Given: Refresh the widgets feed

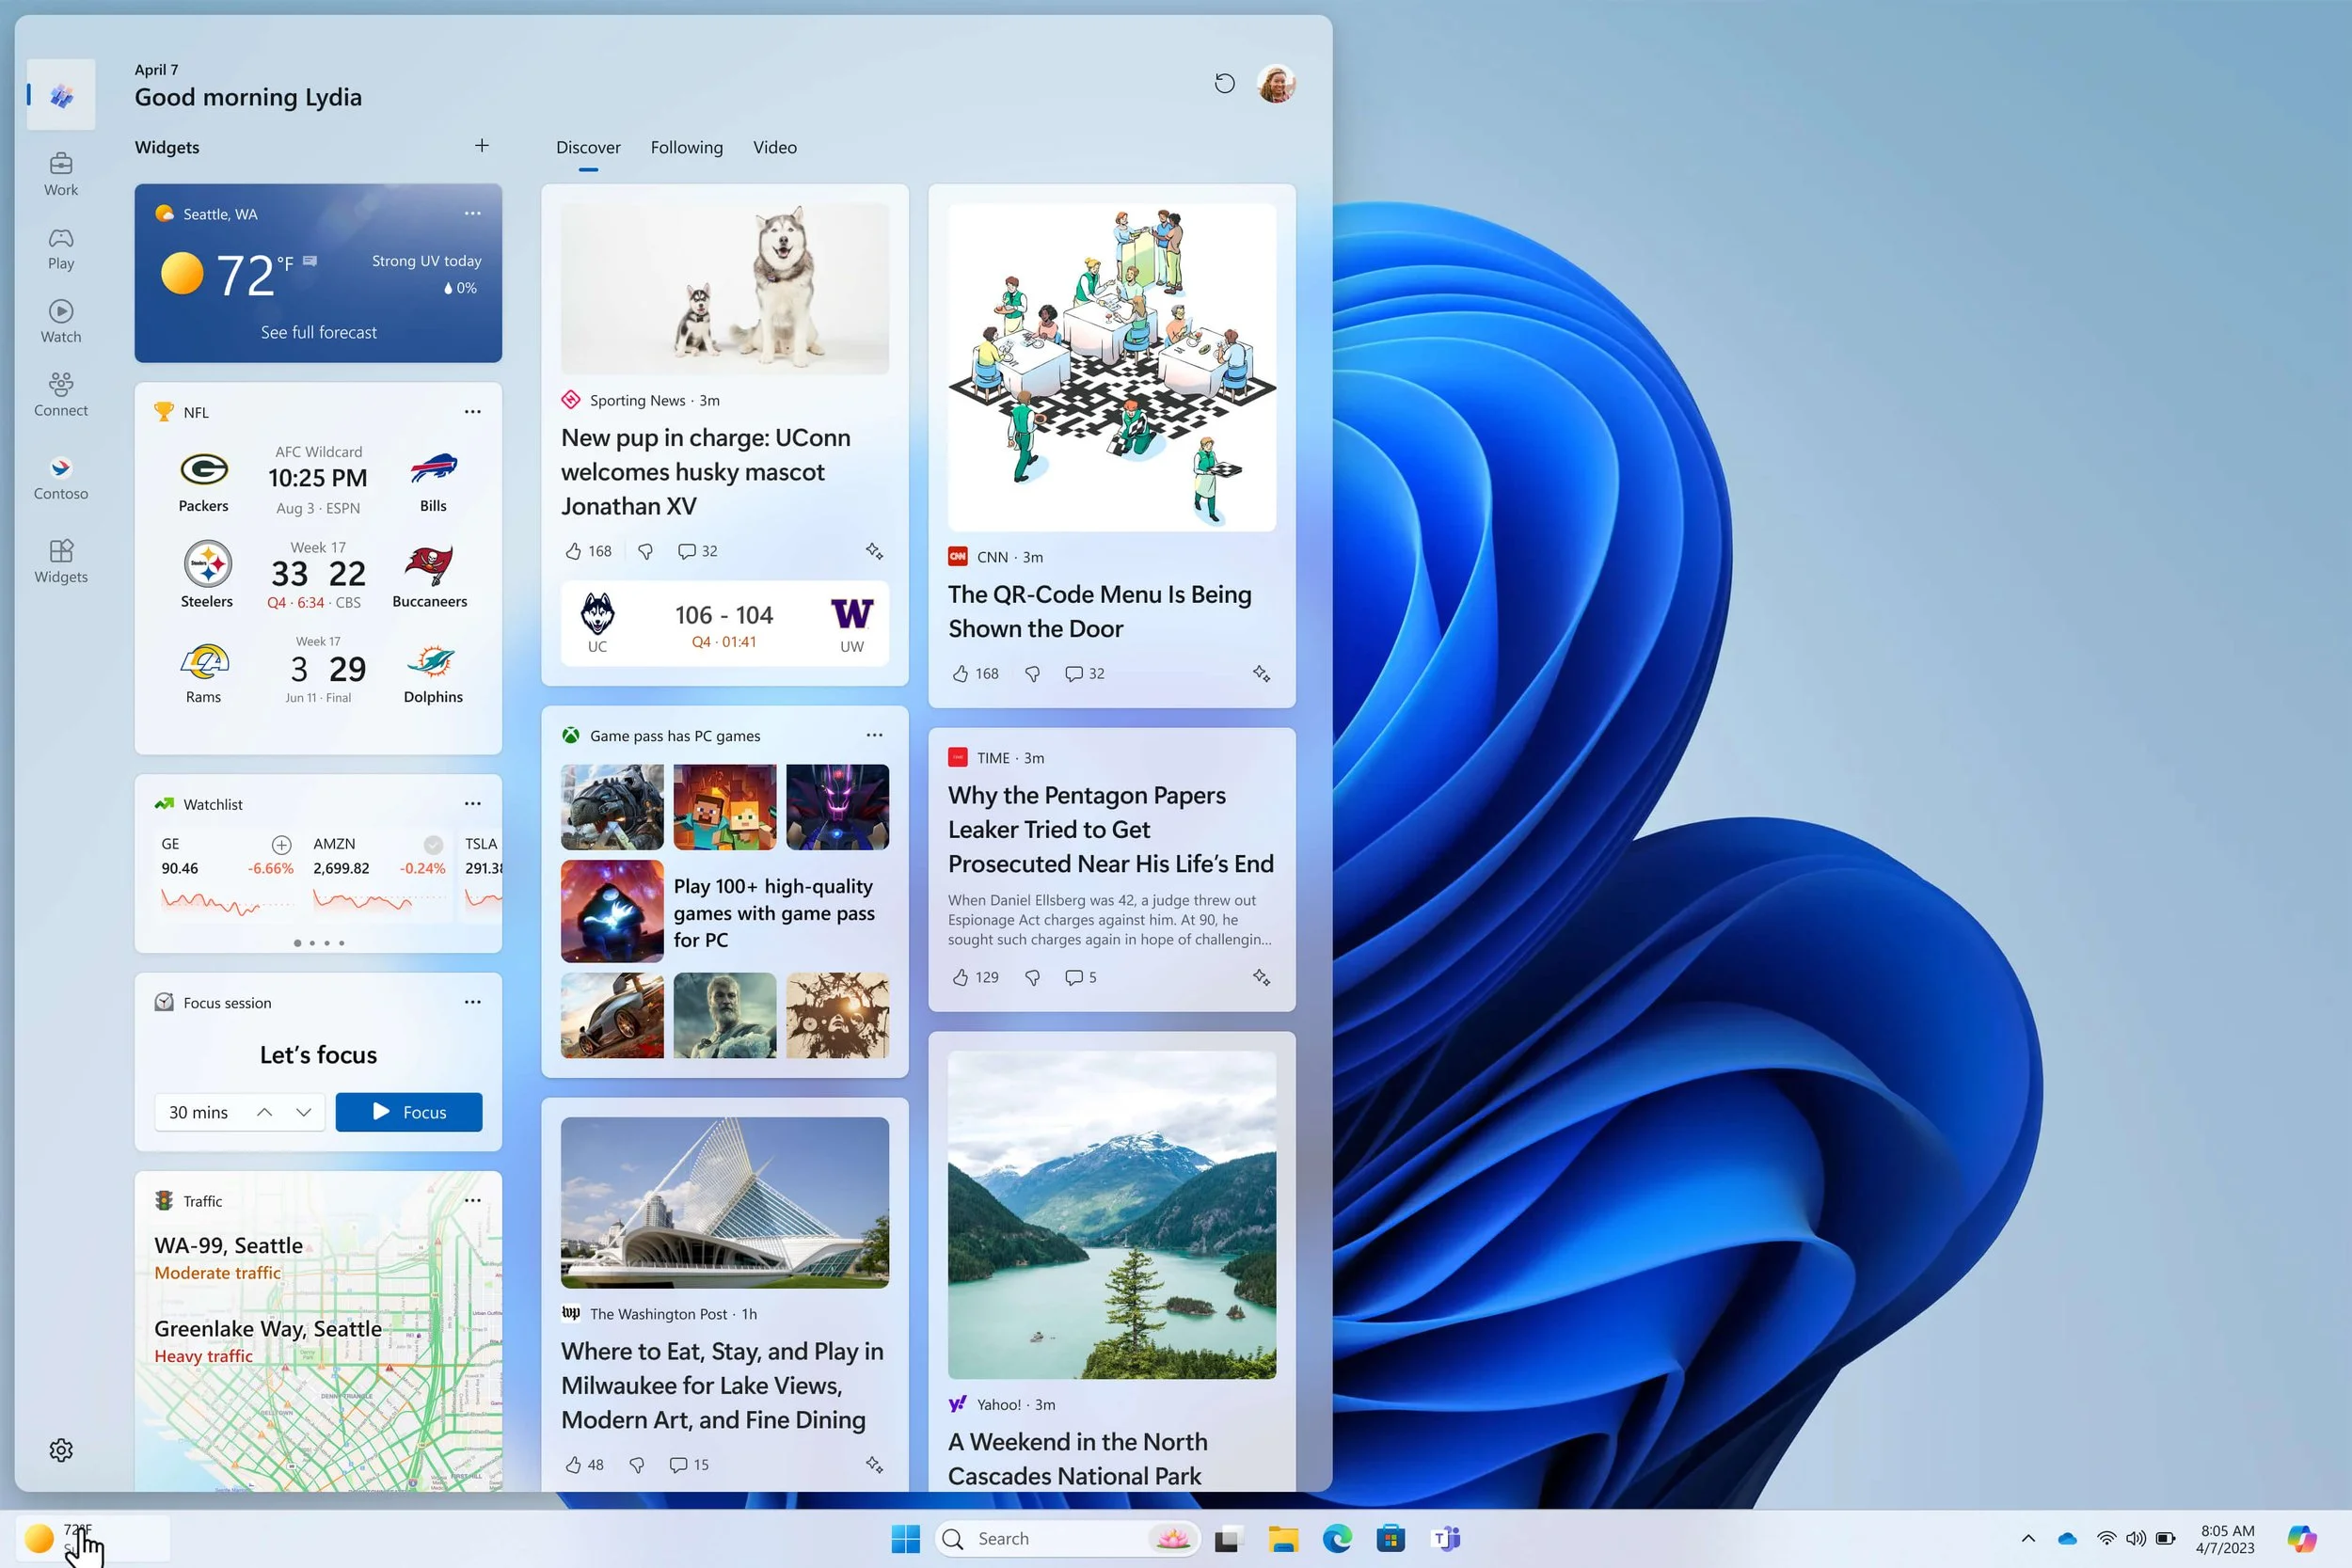Looking at the screenshot, I should [x=1224, y=83].
